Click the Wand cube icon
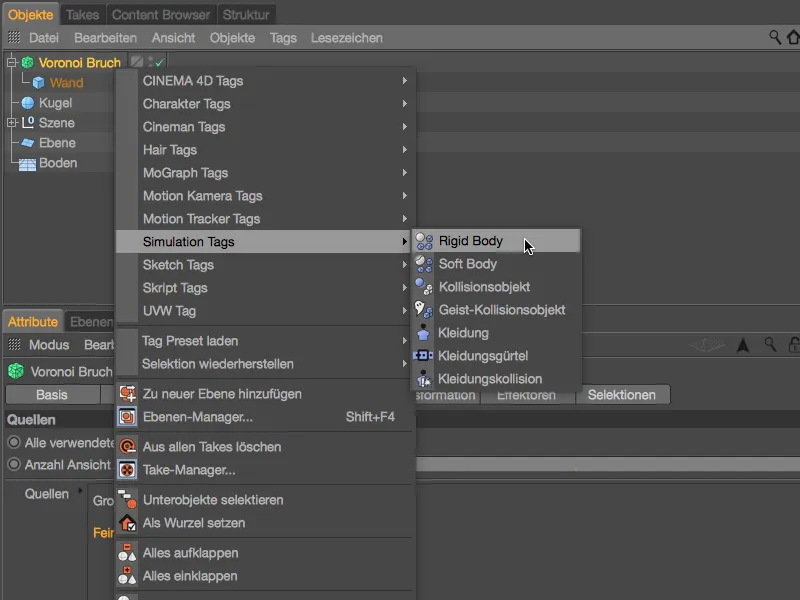Viewport: 800px width, 600px height. (38, 83)
